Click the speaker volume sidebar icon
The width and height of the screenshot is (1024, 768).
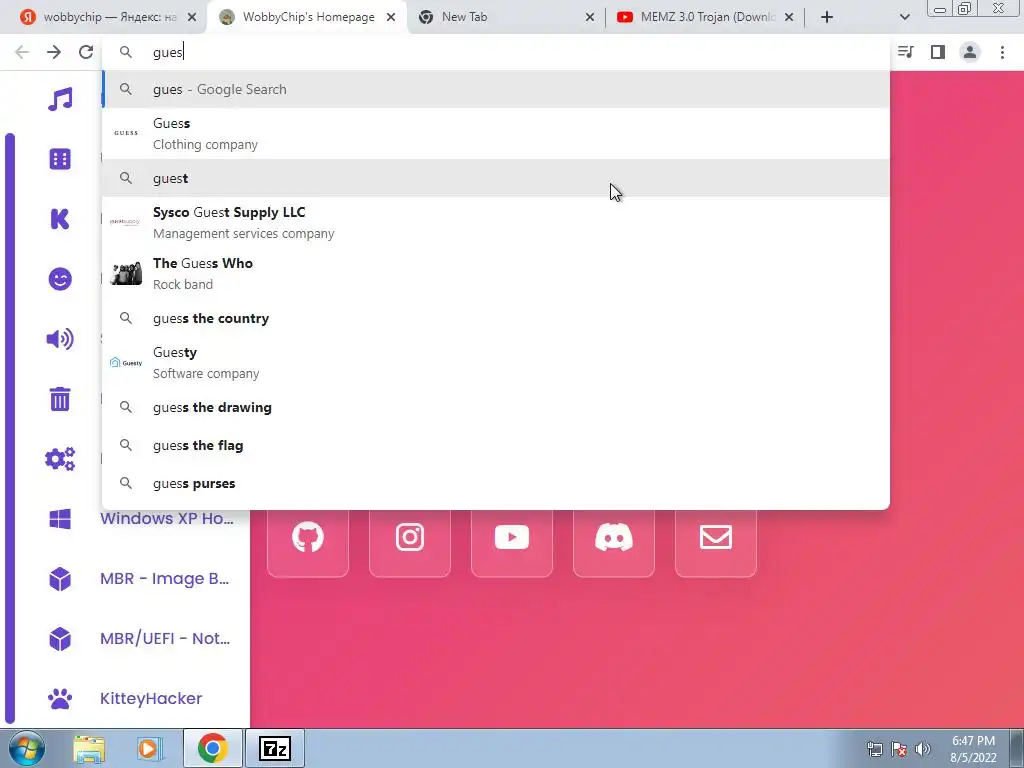pyautogui.click(x=60, y=339)
